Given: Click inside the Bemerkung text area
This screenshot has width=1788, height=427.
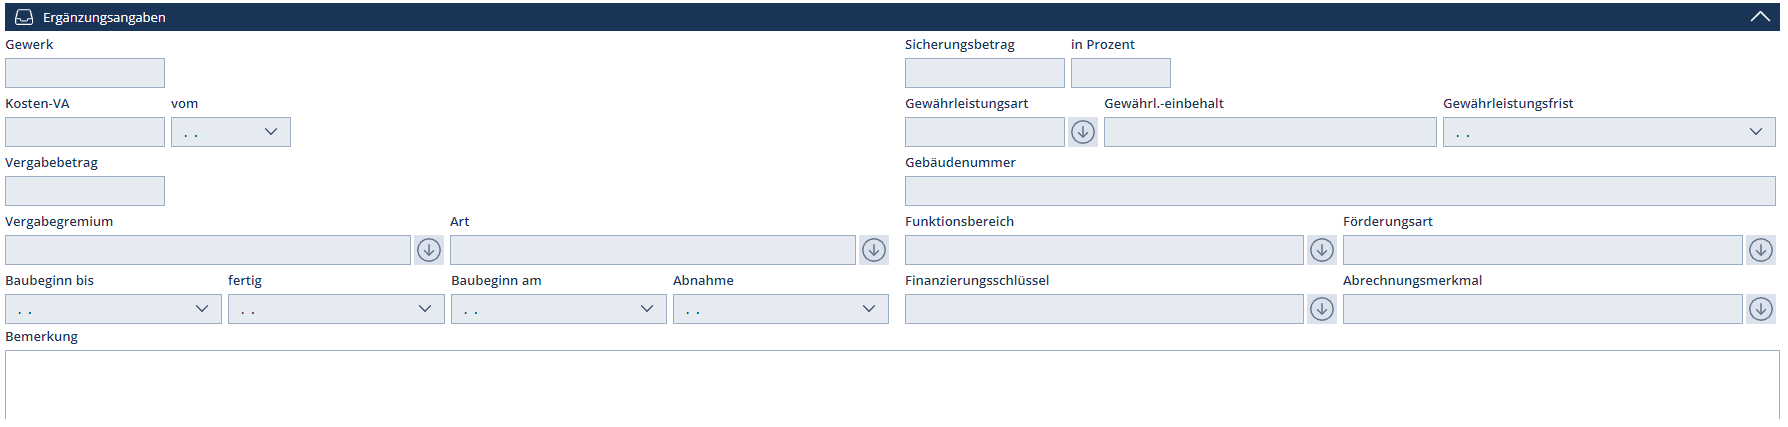Looking at the screenshot, I should (x=890, y=385).
